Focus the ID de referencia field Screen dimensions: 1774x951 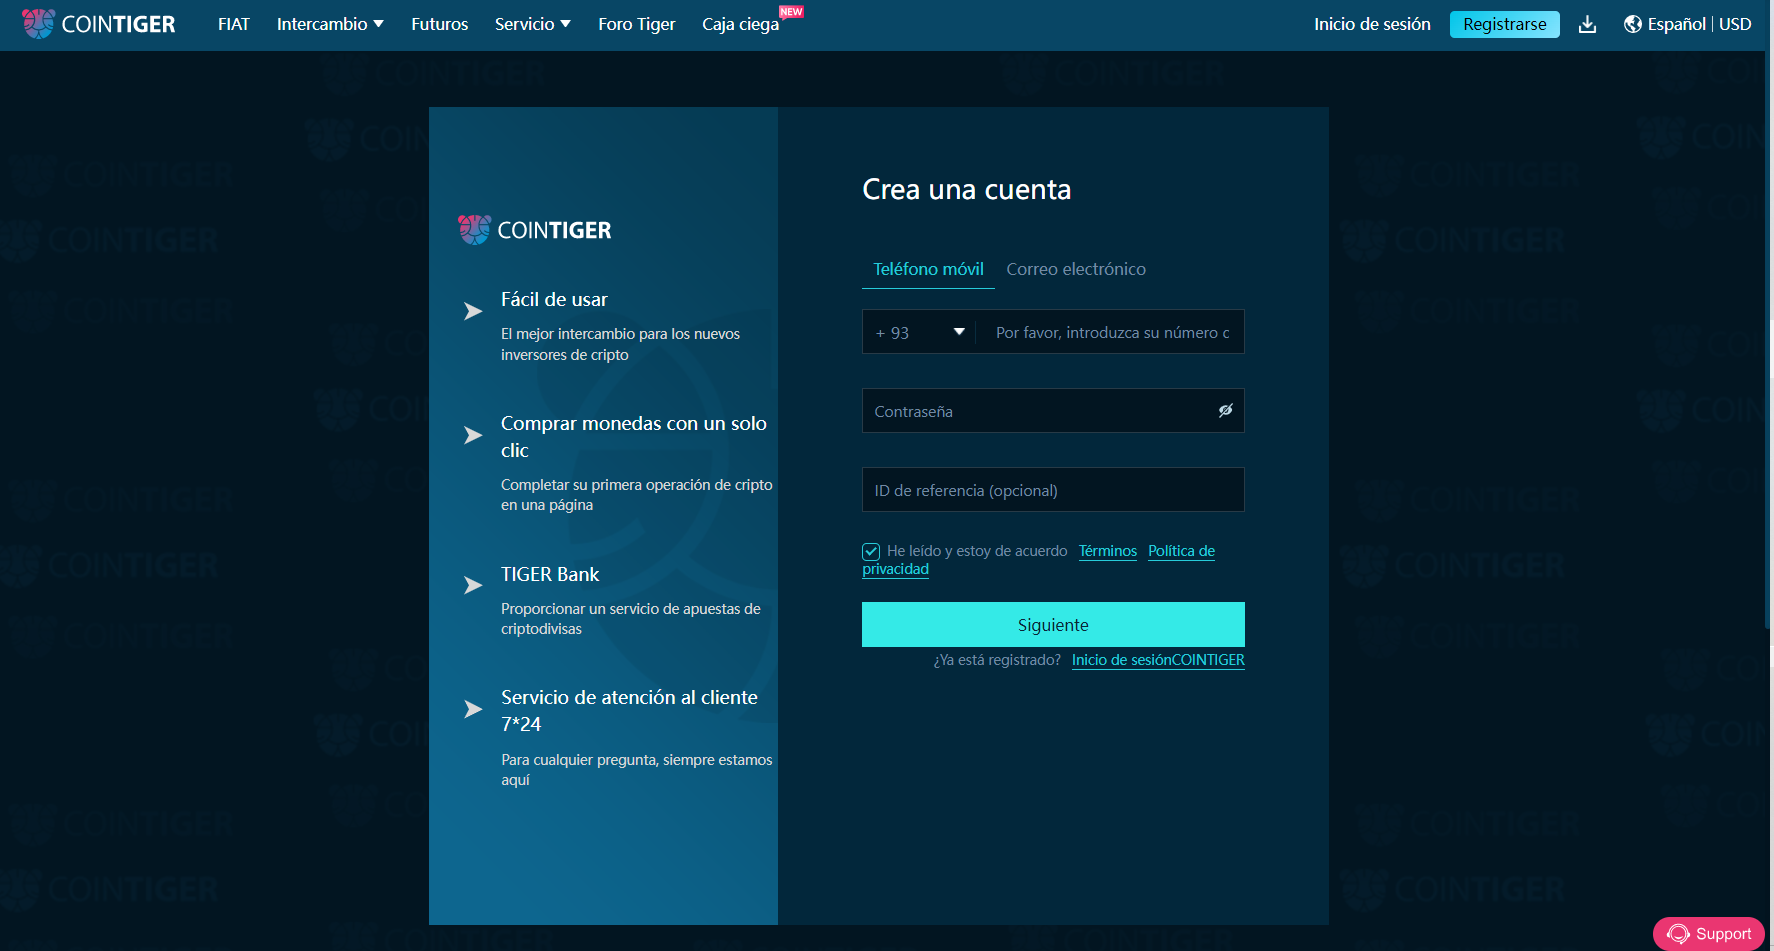coord(1053,490)
